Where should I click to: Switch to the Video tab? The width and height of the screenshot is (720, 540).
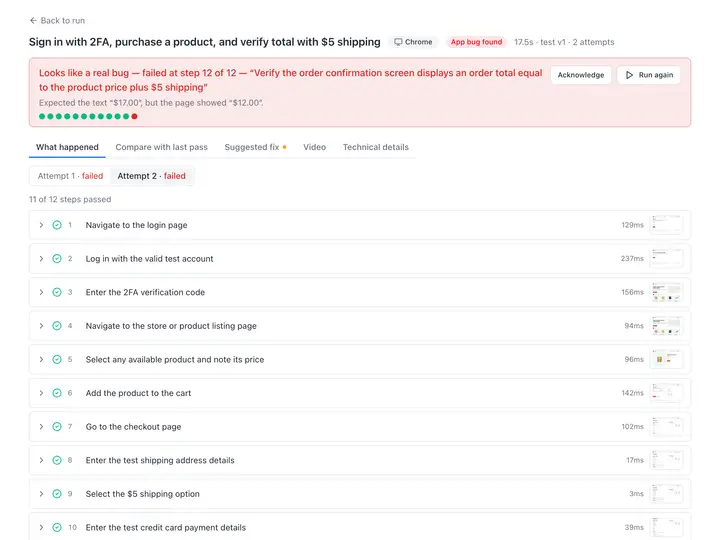(314, 147)
